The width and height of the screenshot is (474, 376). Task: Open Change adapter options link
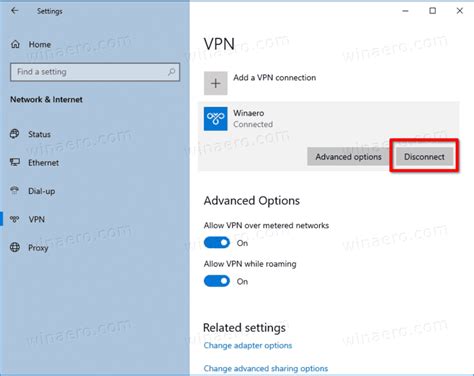point(248,345)
